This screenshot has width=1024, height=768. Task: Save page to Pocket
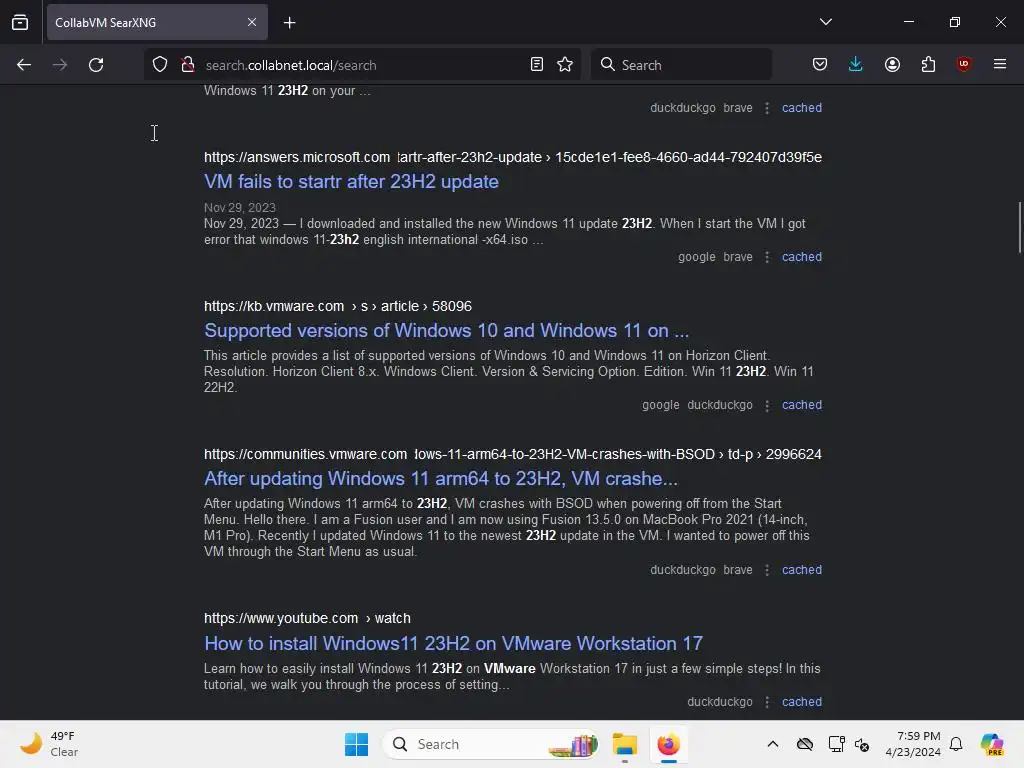(820, 65)
